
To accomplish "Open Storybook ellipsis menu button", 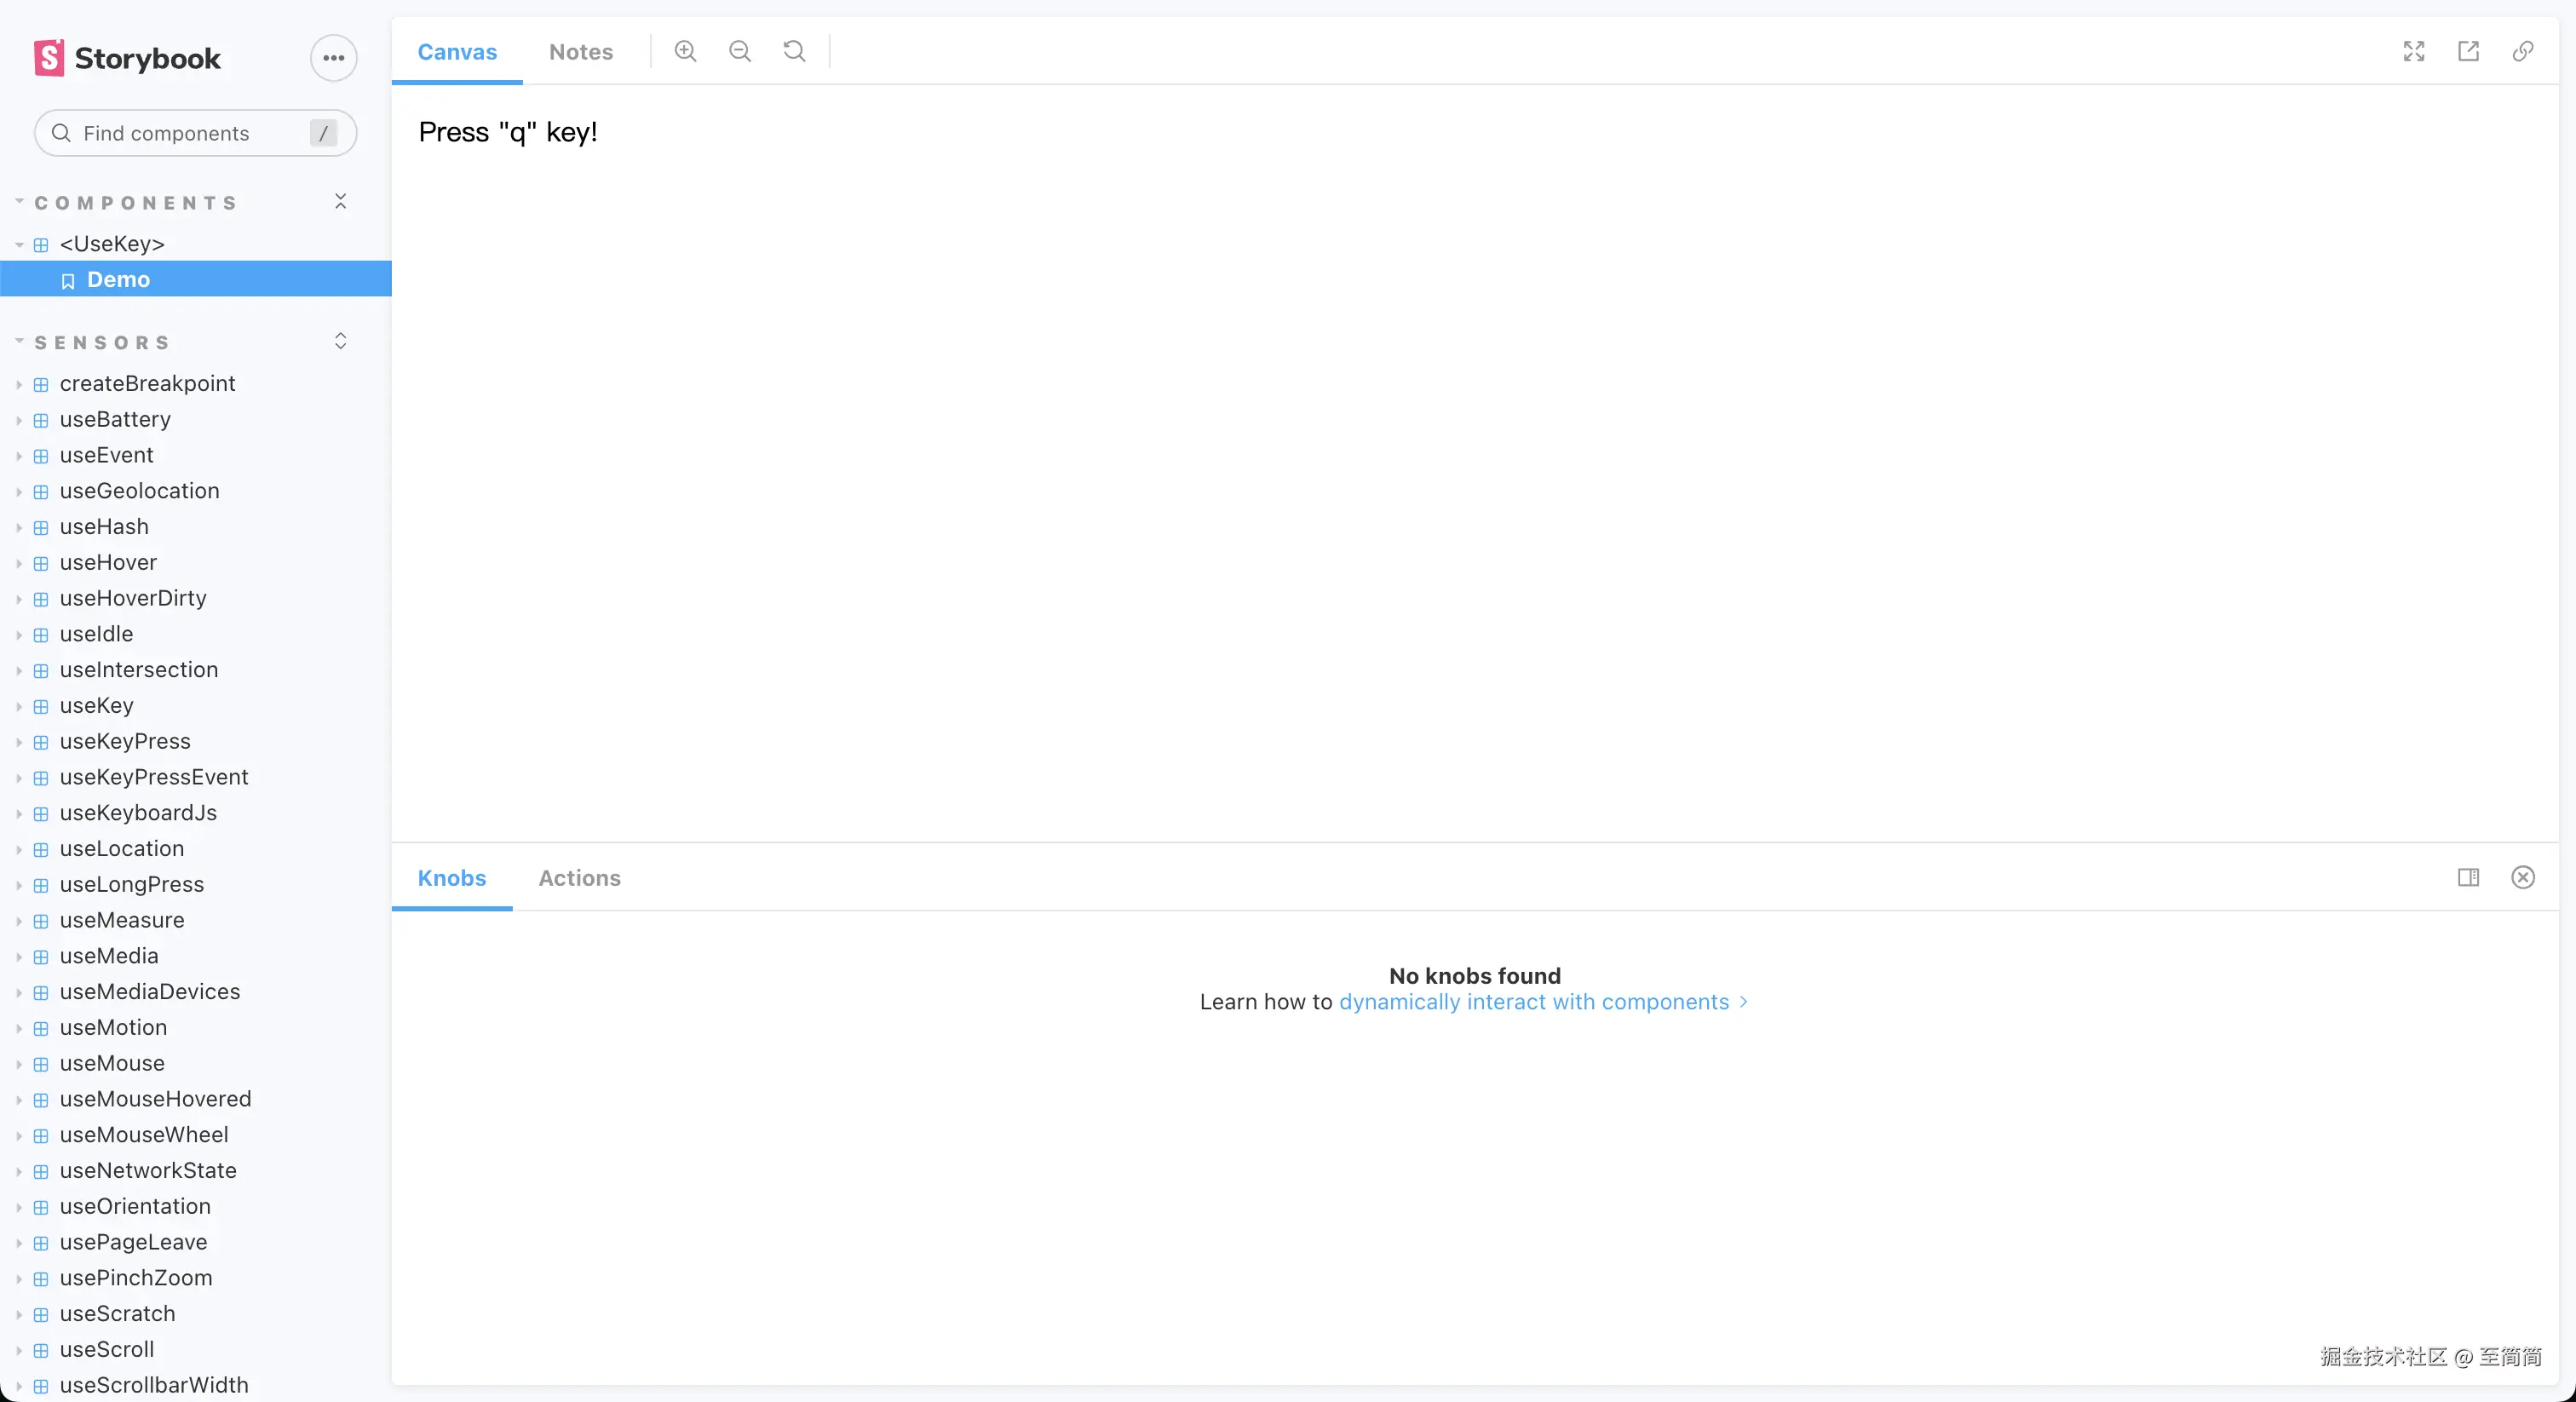I will 333,58.
